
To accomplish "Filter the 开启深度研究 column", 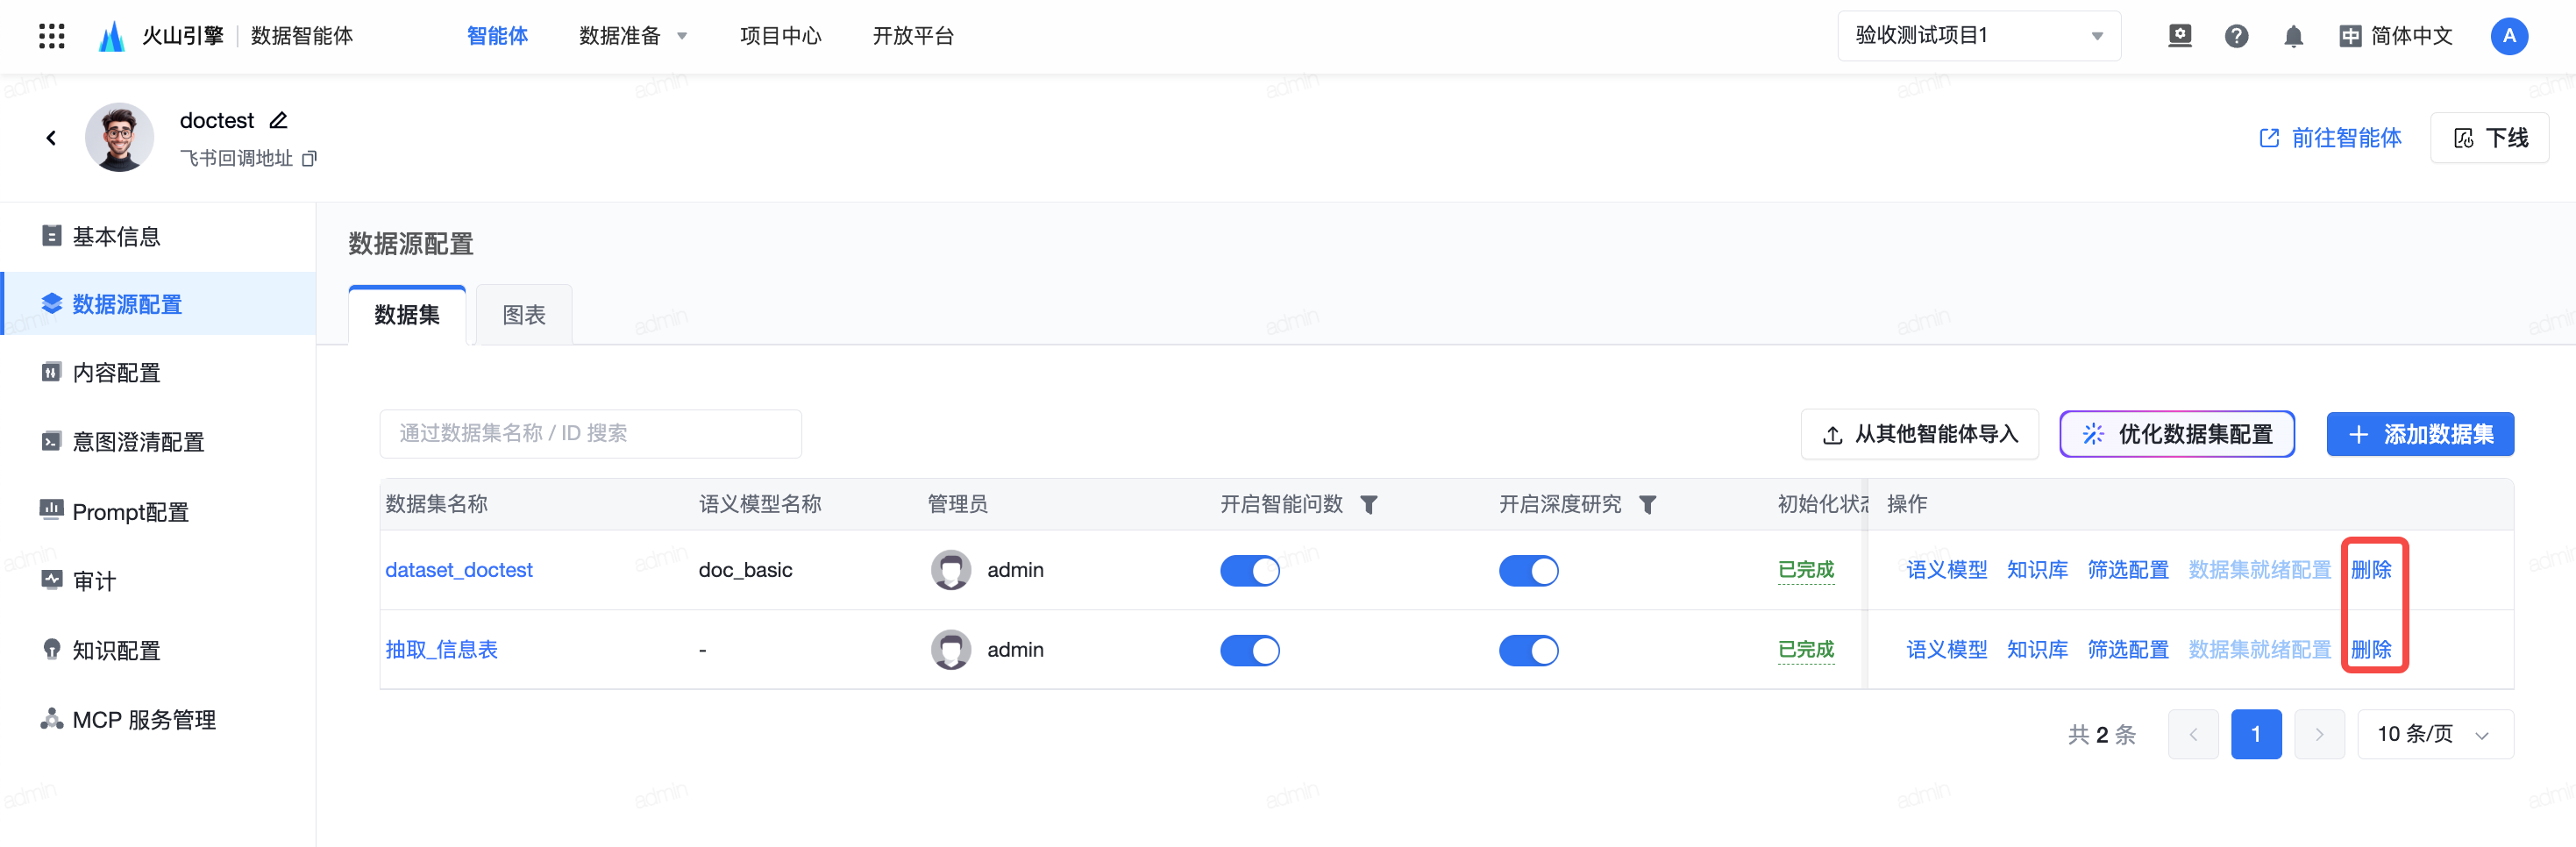I will click(x=1647, y=504).
